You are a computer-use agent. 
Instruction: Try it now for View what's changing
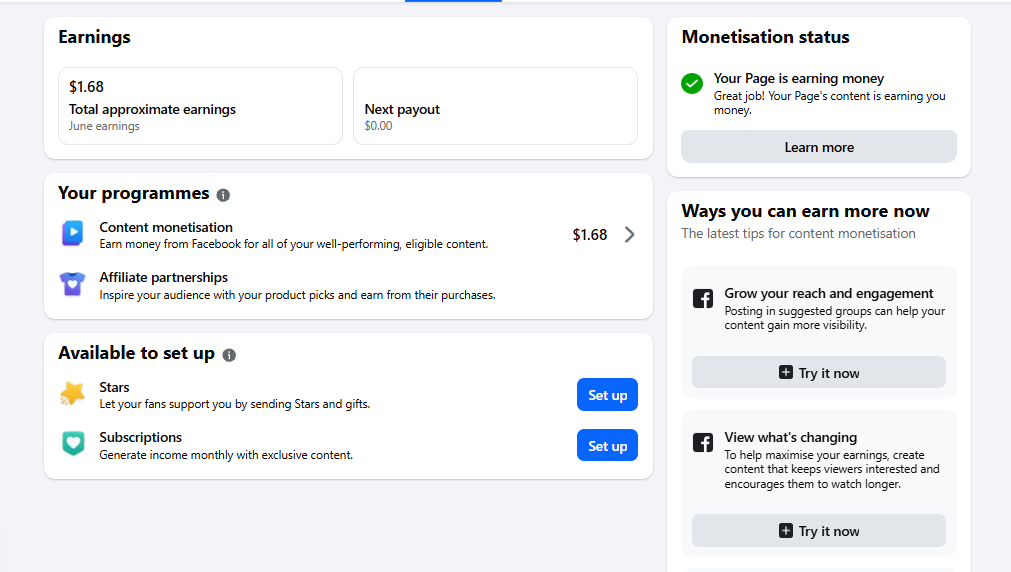pyautogui.click(x=819, y=531)
